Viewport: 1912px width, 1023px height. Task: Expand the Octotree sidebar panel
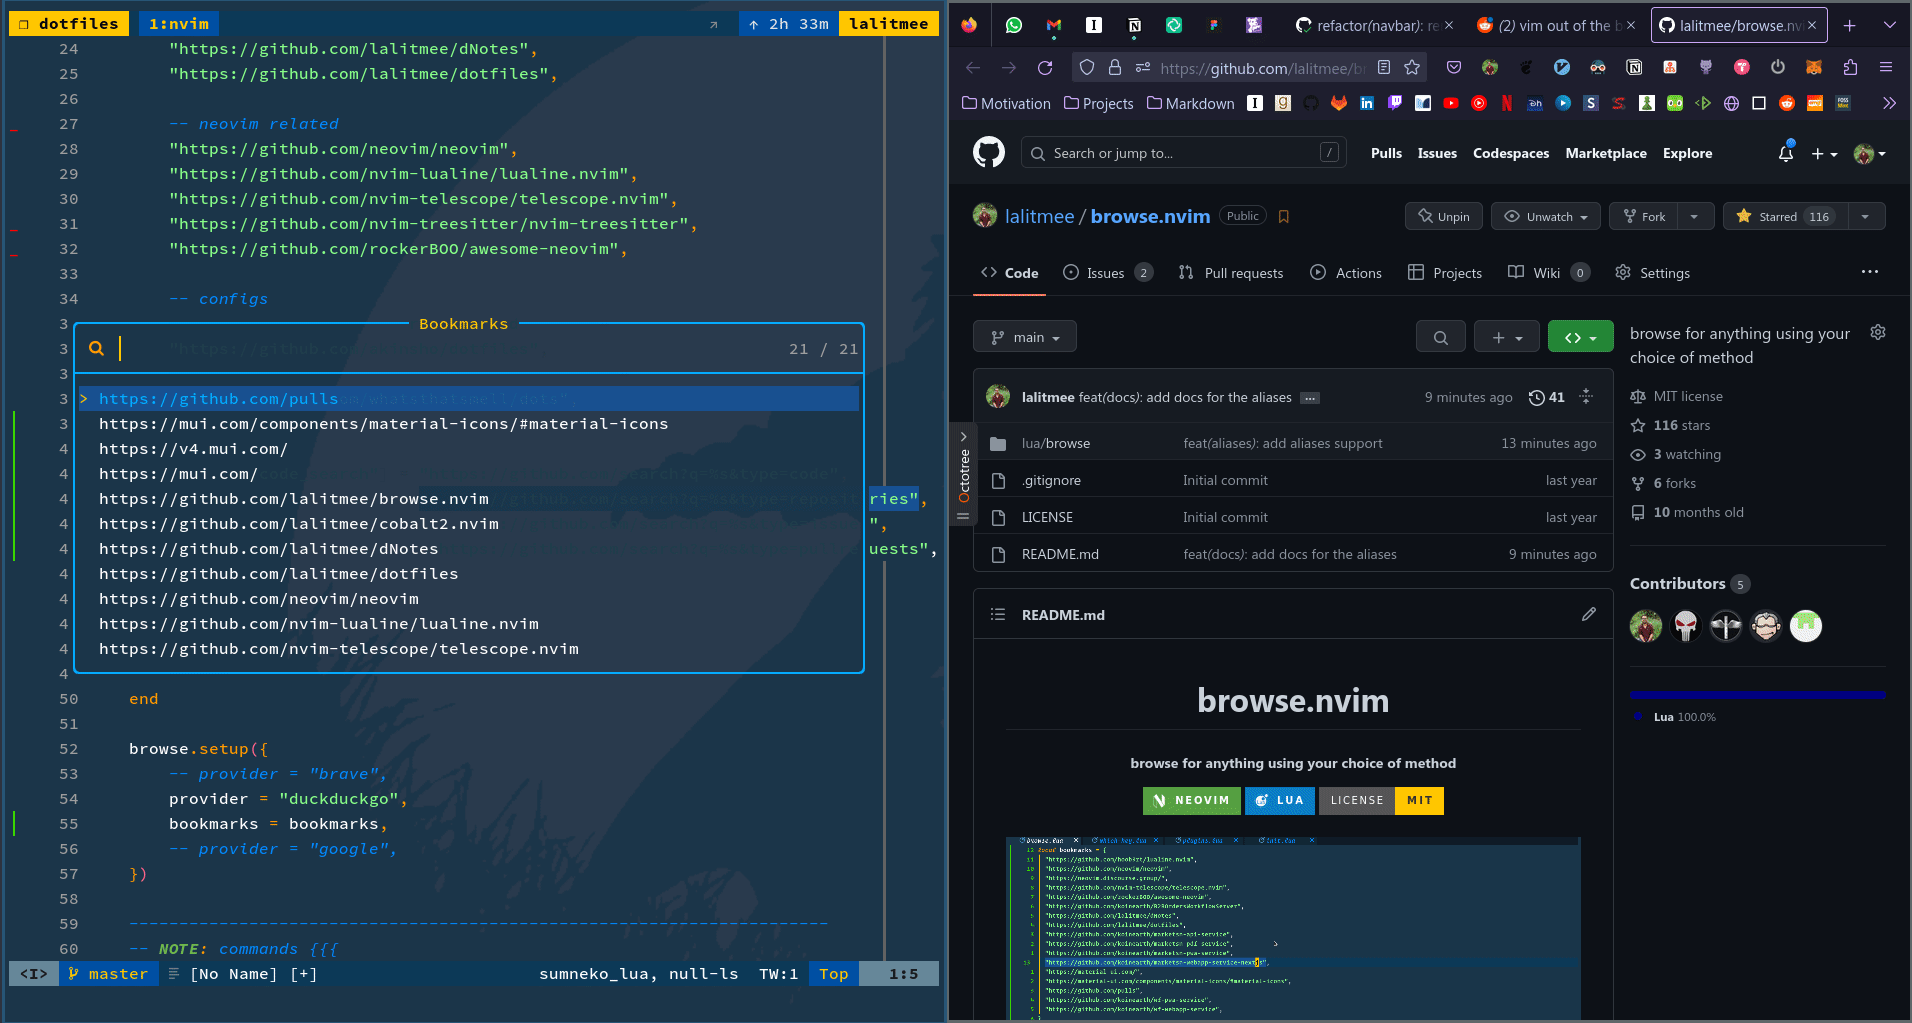pyautogui.click(x=963, y=475)
